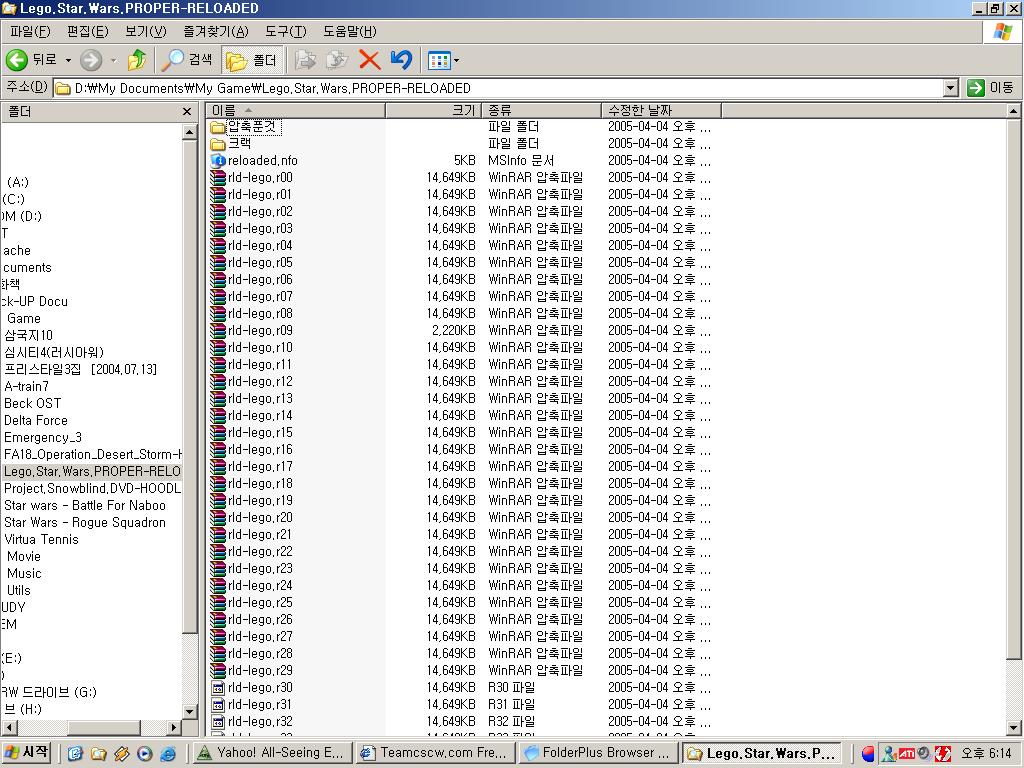Open Search (검색) from the toolbar
1024x768 pixels.
pyautogui.click(x=189, y=60)
